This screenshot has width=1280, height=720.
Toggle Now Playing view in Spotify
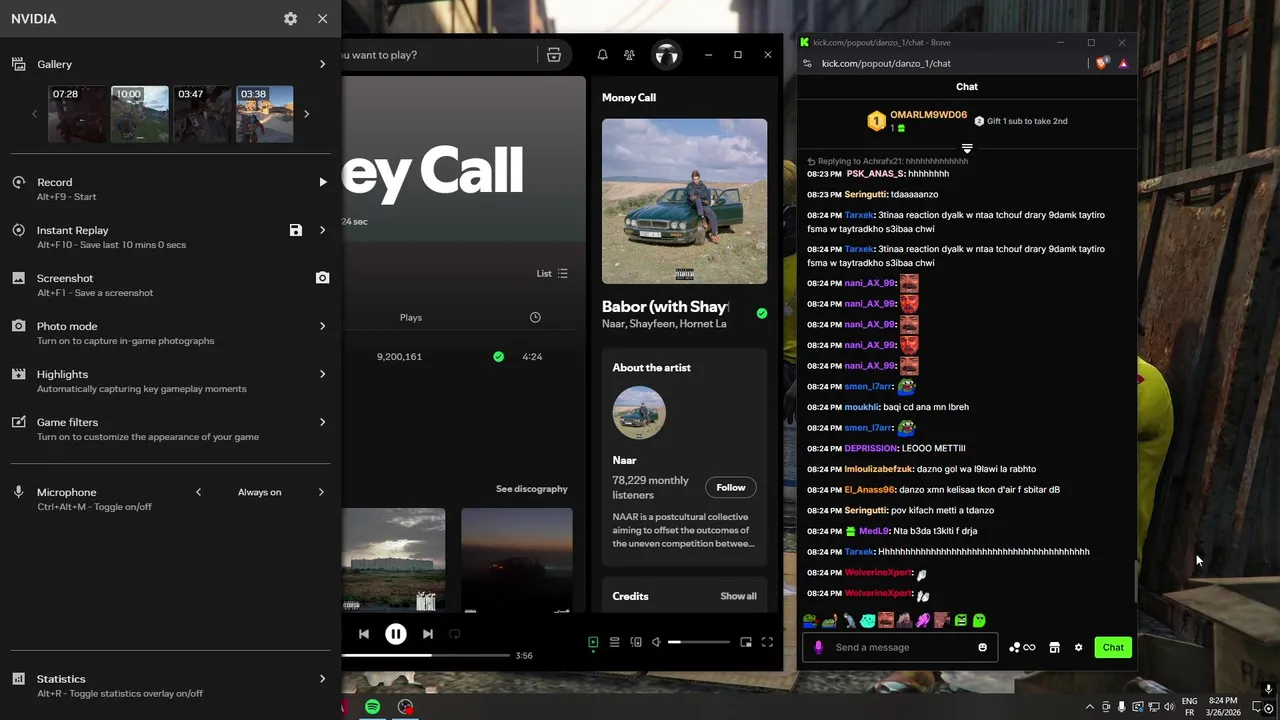tap(593, 643)
